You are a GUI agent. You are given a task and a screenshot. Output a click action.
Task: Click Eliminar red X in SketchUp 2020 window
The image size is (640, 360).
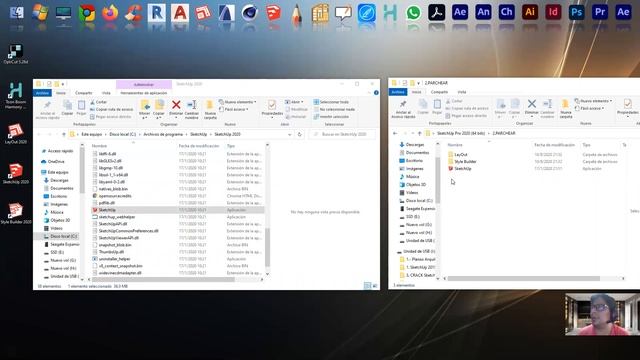(x=176, y=109)
